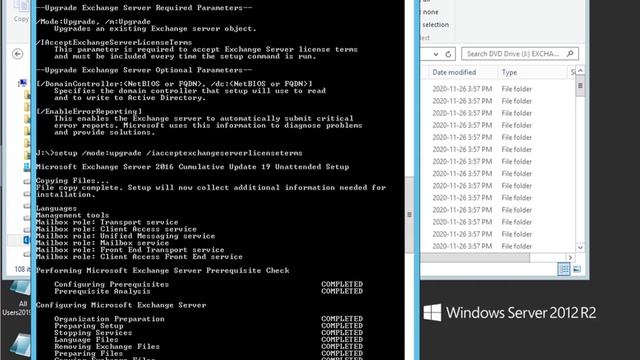
Task: Click 'Mailbox role: Front End Transport service' line
Action: pyautogui.click(x=130, y=250)
